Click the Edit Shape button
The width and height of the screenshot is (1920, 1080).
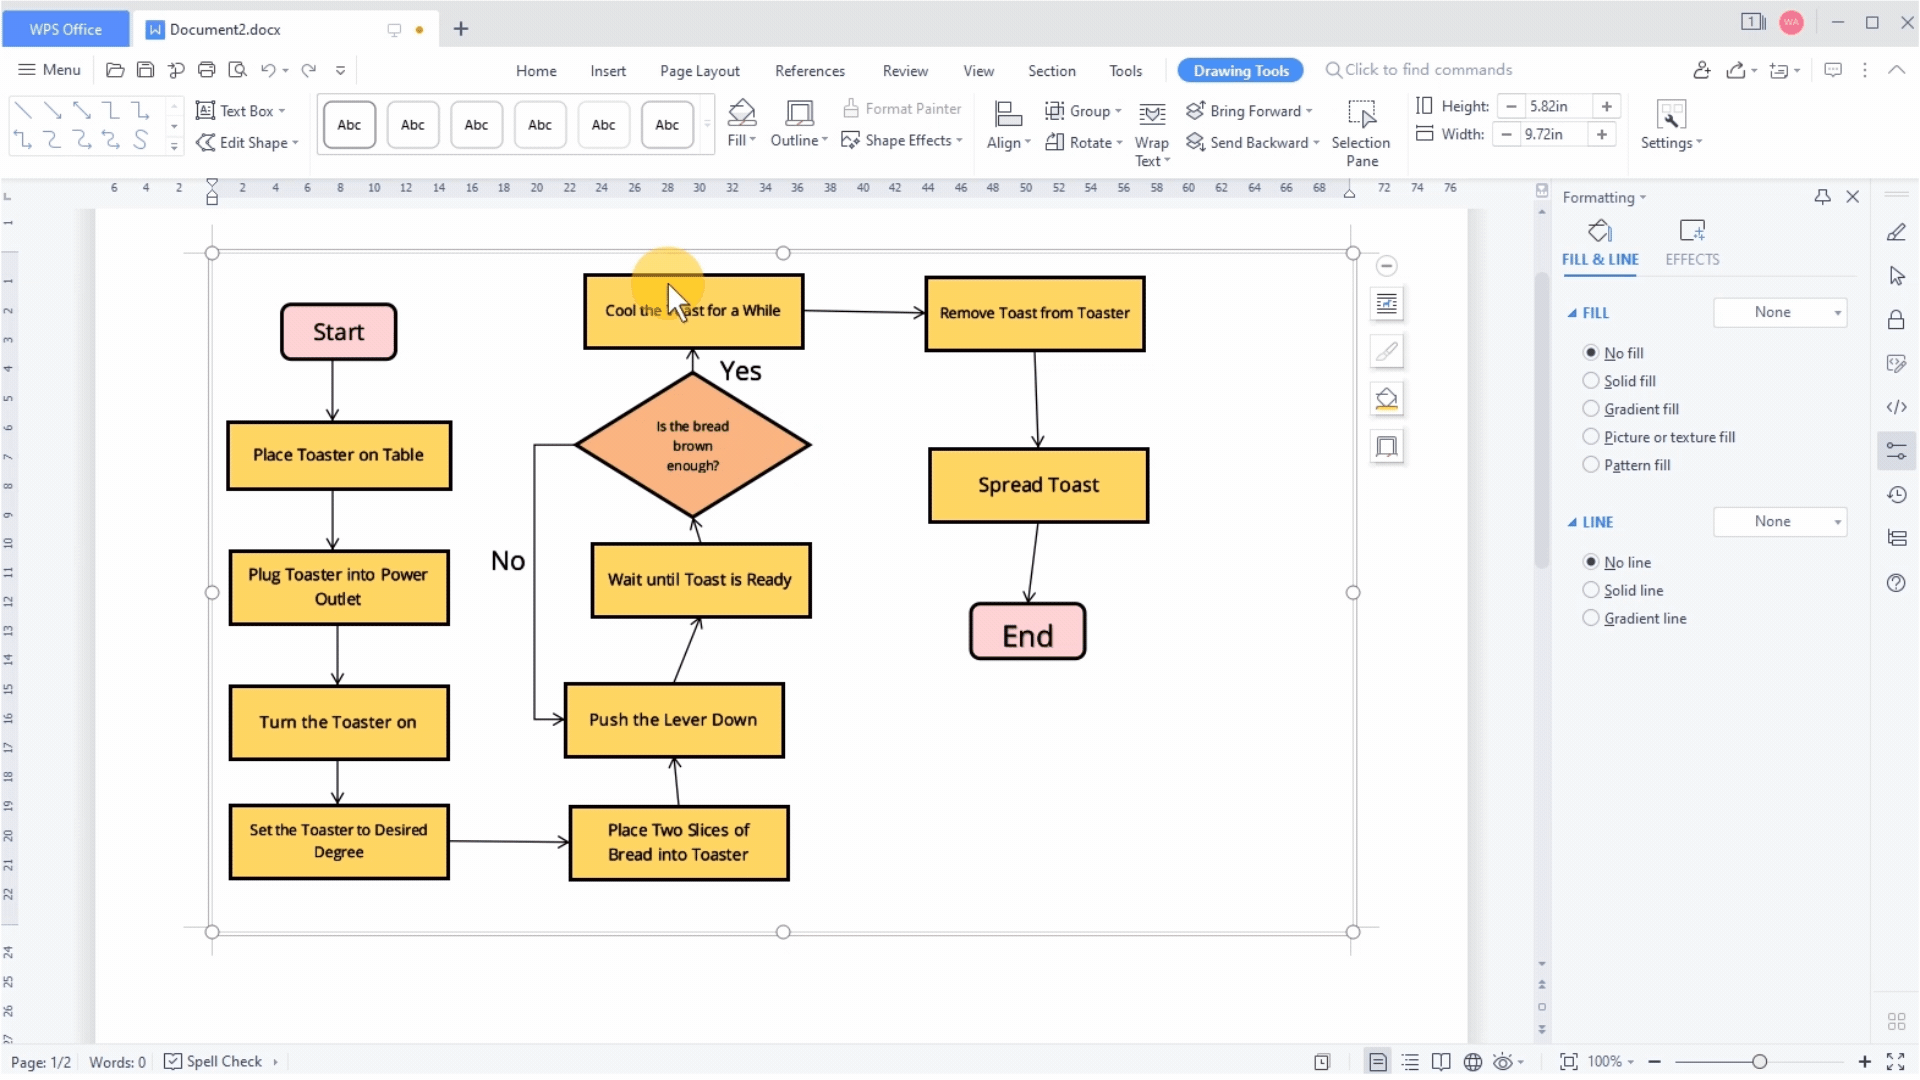(x=247, y=143)
